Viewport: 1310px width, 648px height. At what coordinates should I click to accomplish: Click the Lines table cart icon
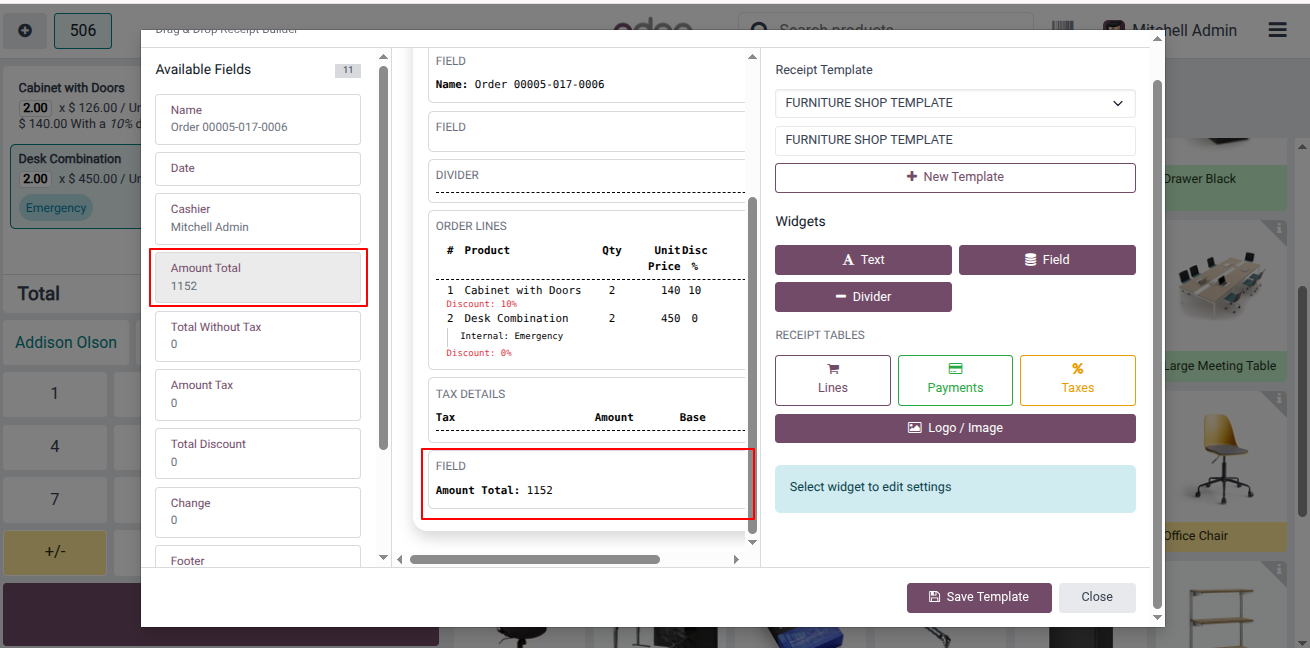pyautogui.click(x=832, y=368)
